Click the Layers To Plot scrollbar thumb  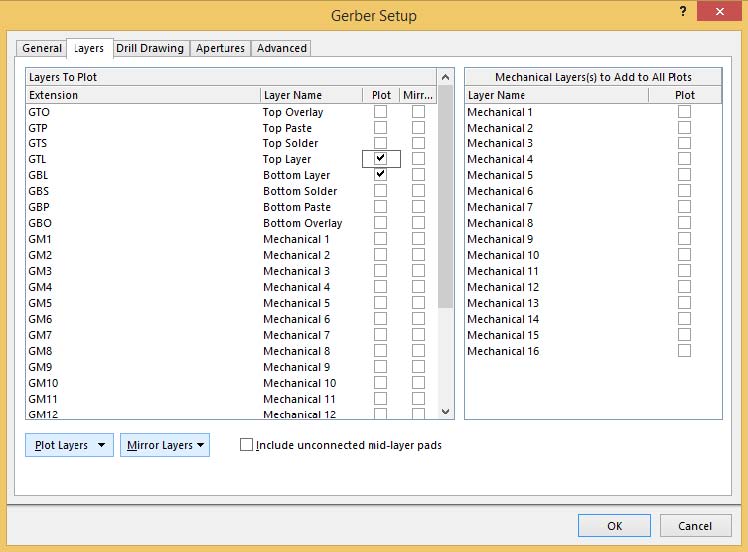tap(445, 197)
